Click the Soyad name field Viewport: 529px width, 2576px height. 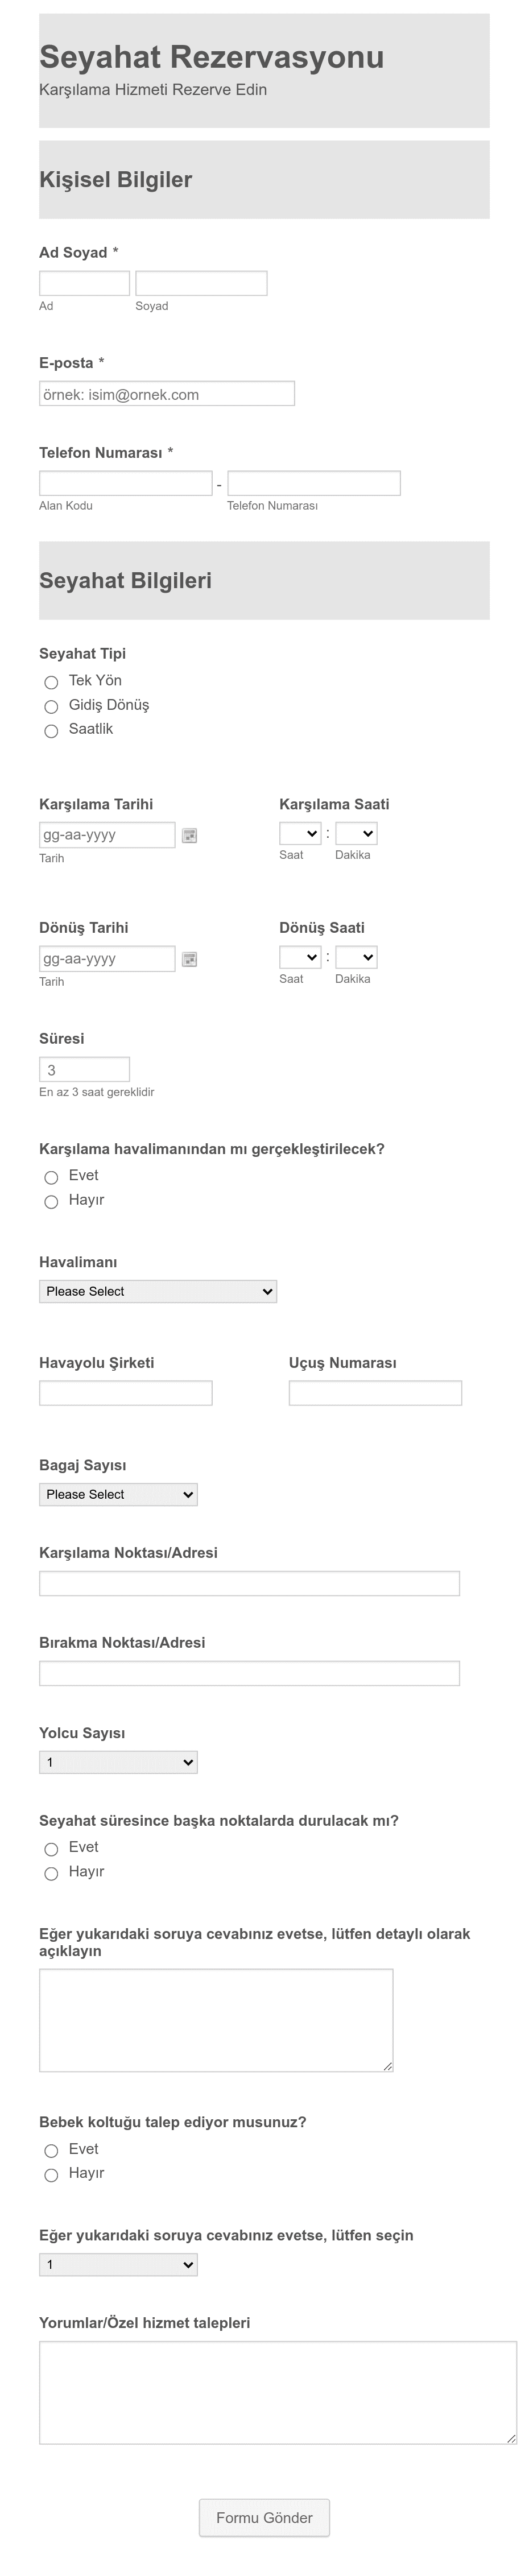(201, 283)
